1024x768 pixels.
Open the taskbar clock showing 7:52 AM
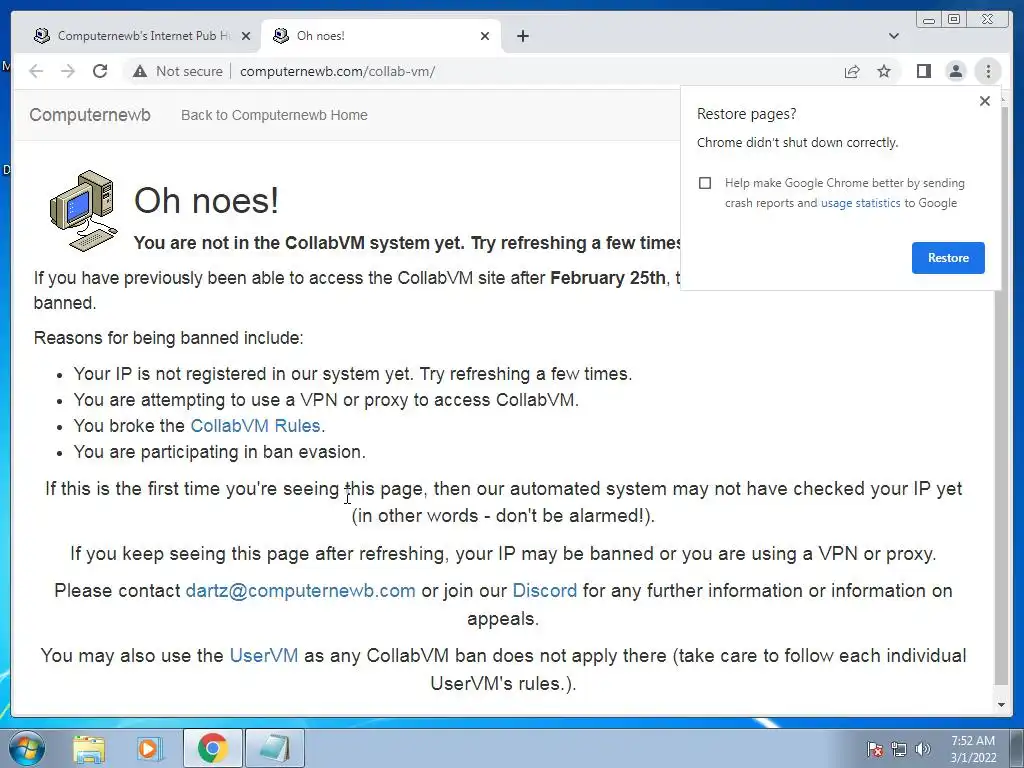click(973, 749)
